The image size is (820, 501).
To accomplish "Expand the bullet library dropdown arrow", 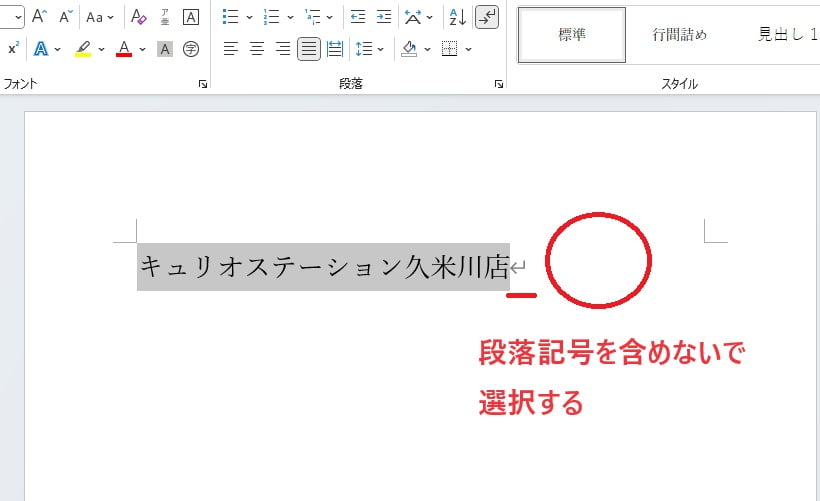I will [x=249, y=18].
